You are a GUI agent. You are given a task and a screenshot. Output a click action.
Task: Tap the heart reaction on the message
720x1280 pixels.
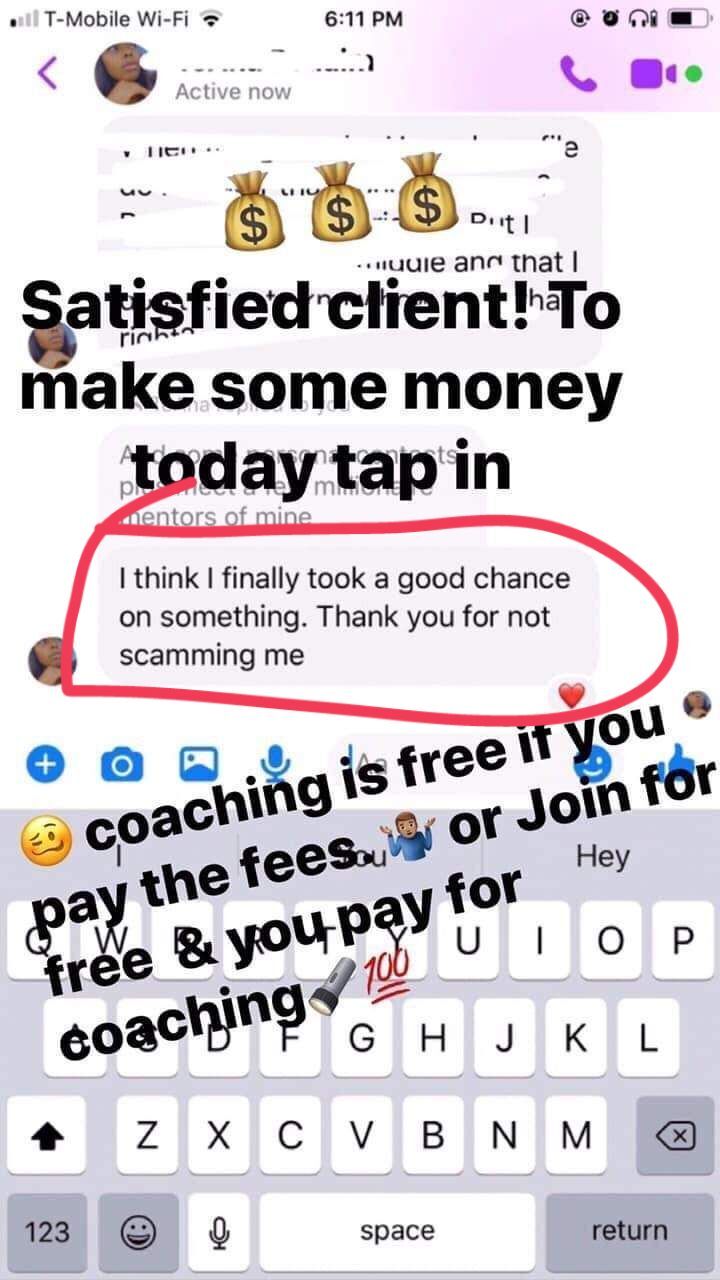click(x=570, y=696)
